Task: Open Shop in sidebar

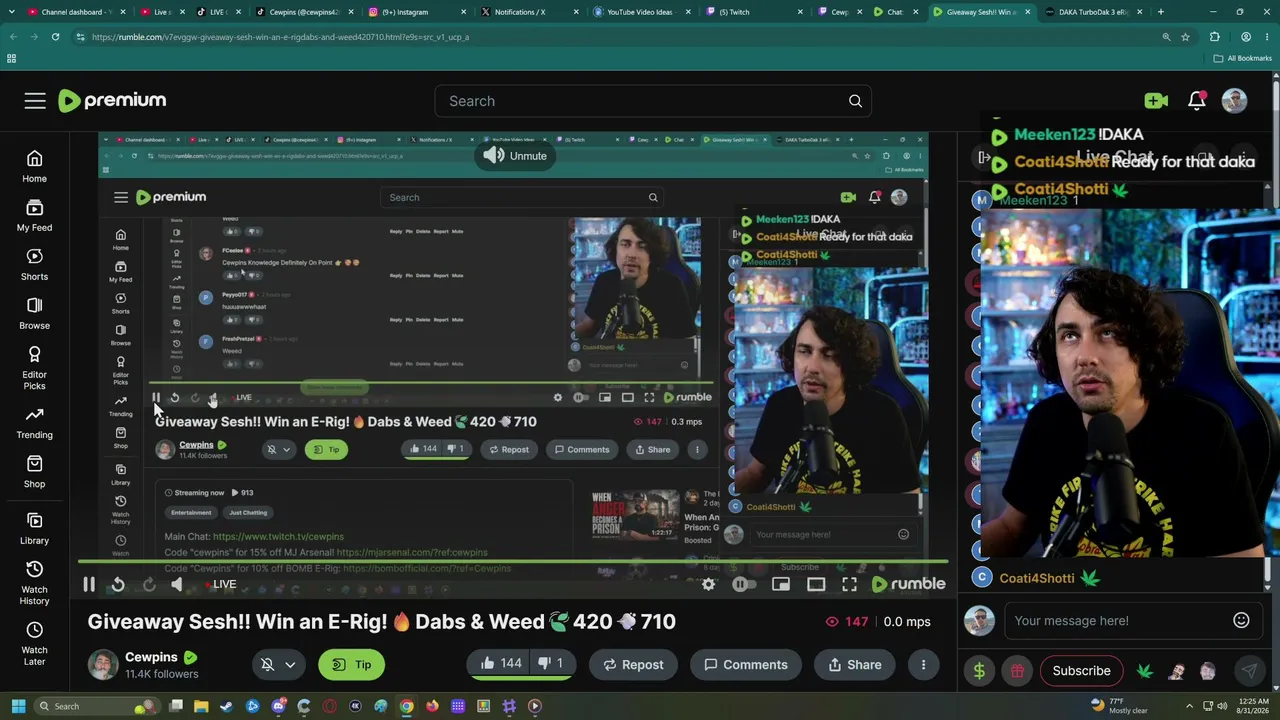Action: coord(34,472)
